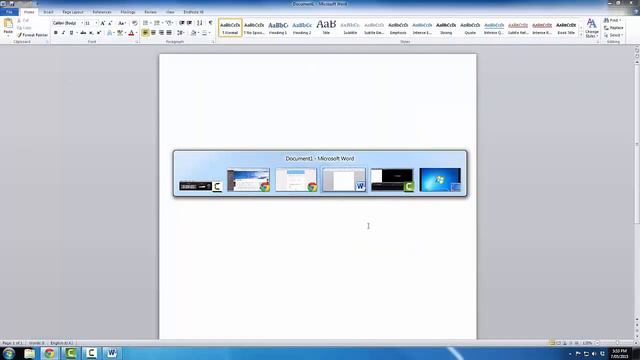Image resolution: width=640 pixels, height=360 pixels.
Task: Open the font size combo box
Action: (x=91, y=23)
